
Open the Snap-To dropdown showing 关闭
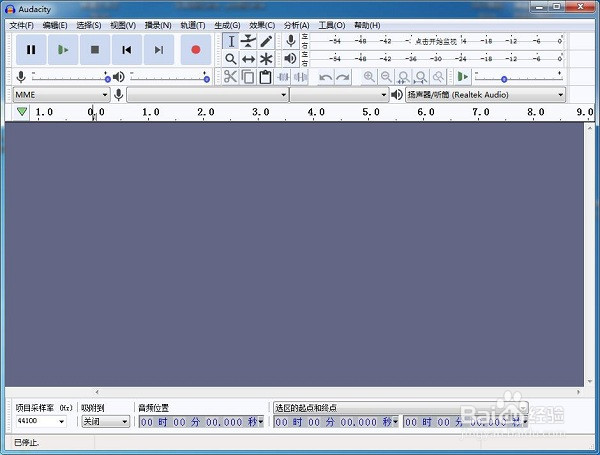point(106,421)
